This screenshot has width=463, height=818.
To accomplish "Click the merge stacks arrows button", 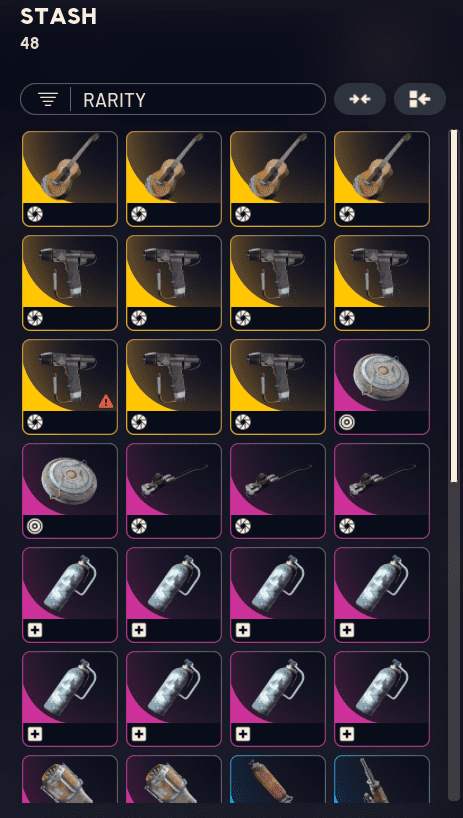I will [360, 99].
